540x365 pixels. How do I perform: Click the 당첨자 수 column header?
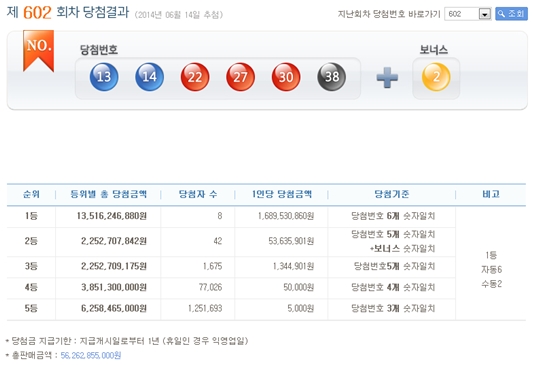pyautogui.click(x=198, y=194)
